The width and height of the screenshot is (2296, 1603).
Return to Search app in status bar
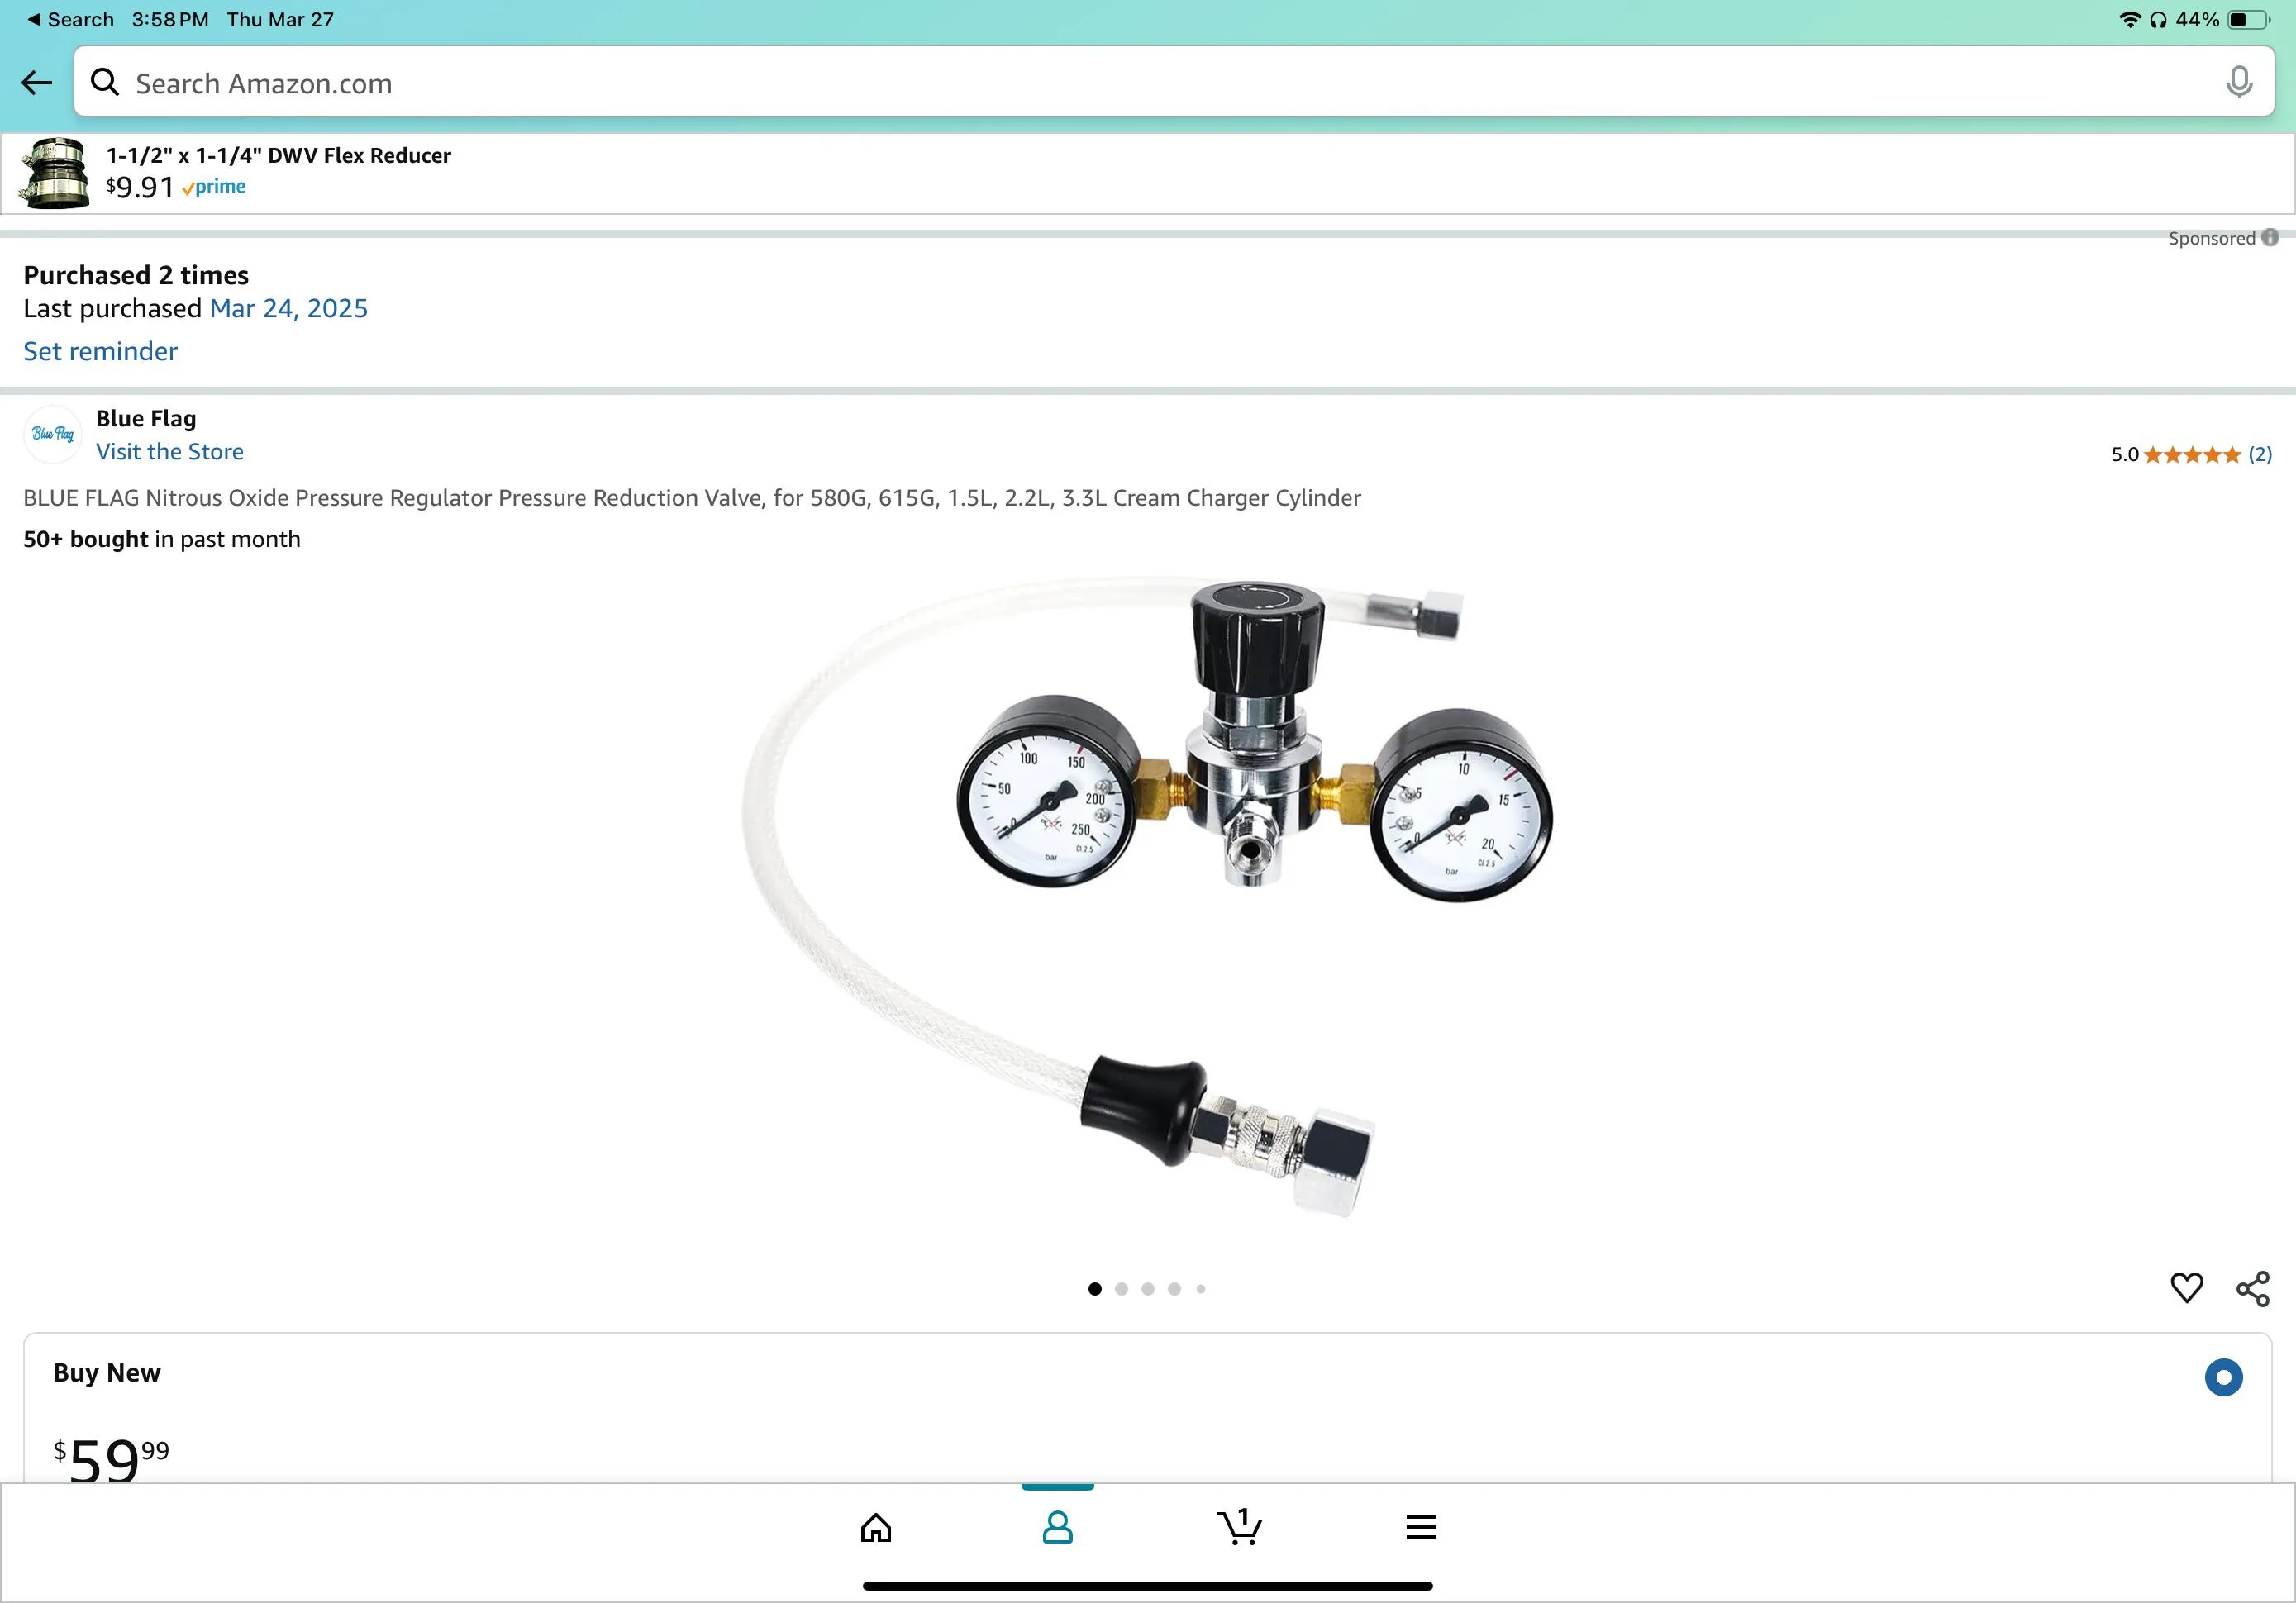[x=70, y=20]
